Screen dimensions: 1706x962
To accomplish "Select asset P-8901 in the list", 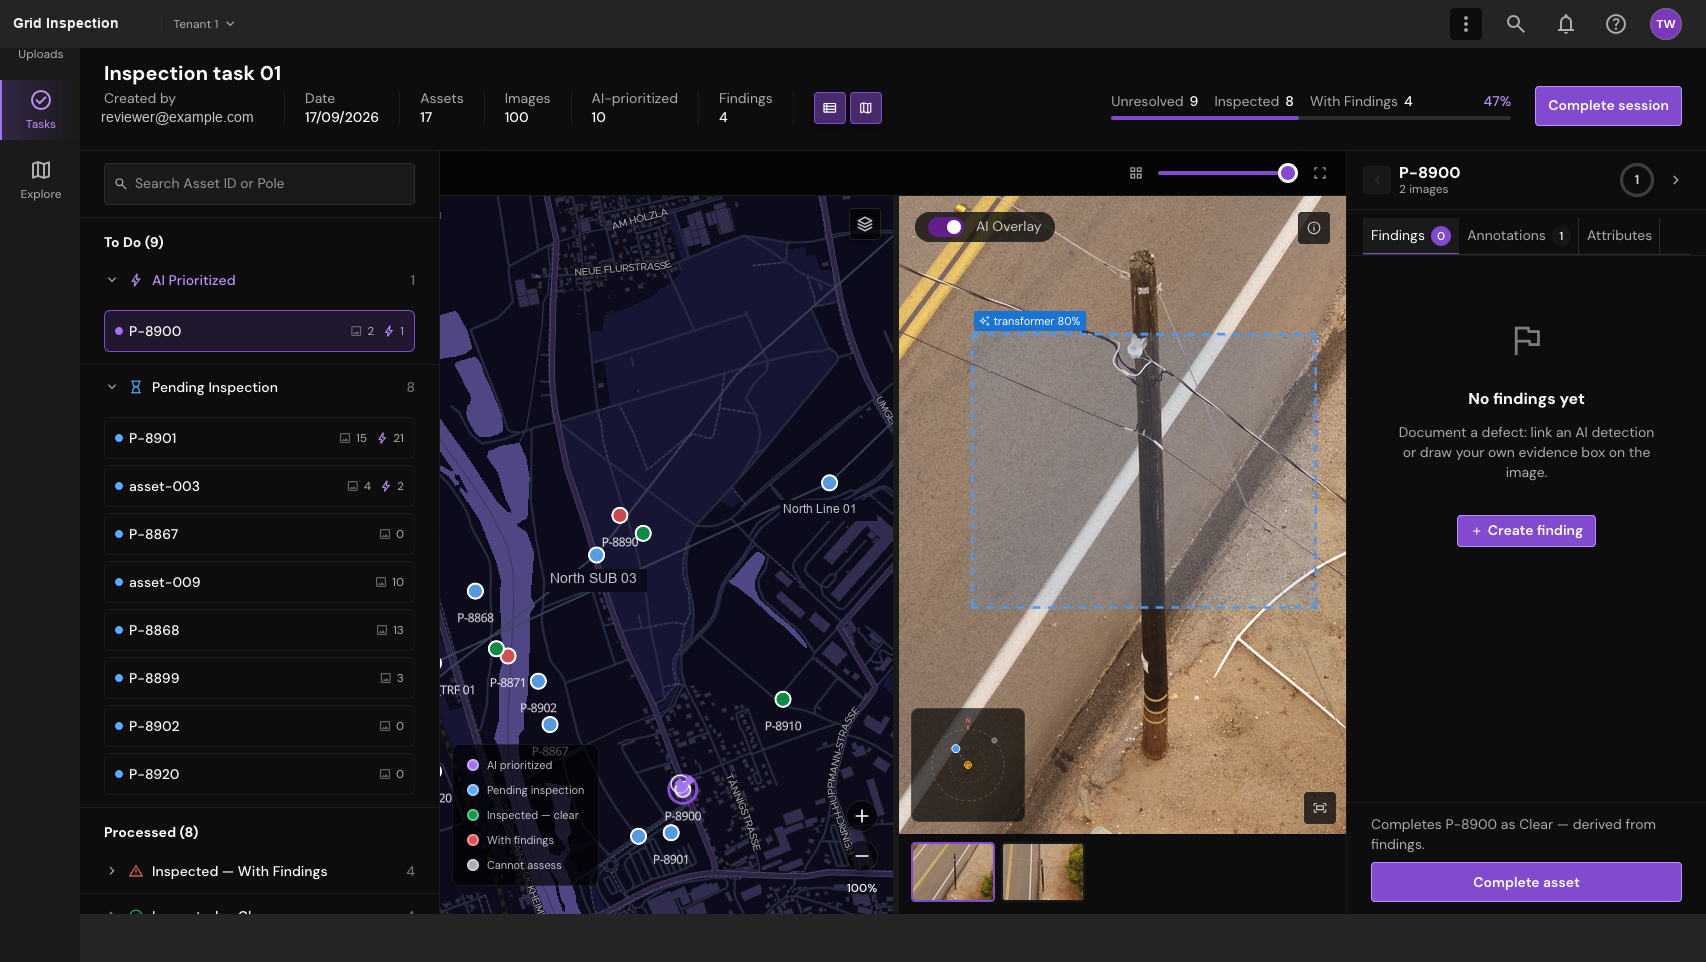I will pos(259,438).
